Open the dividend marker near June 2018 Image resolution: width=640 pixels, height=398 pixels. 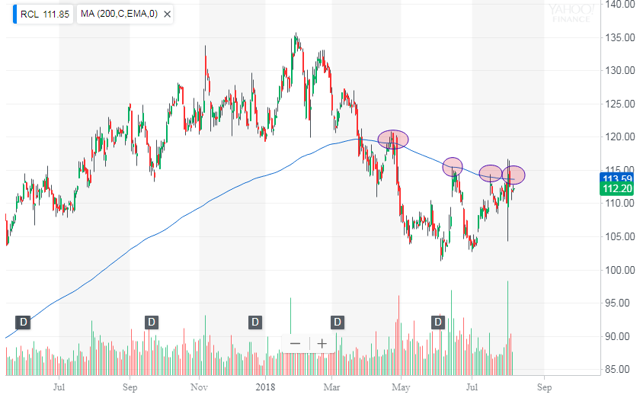coord(438,322)
